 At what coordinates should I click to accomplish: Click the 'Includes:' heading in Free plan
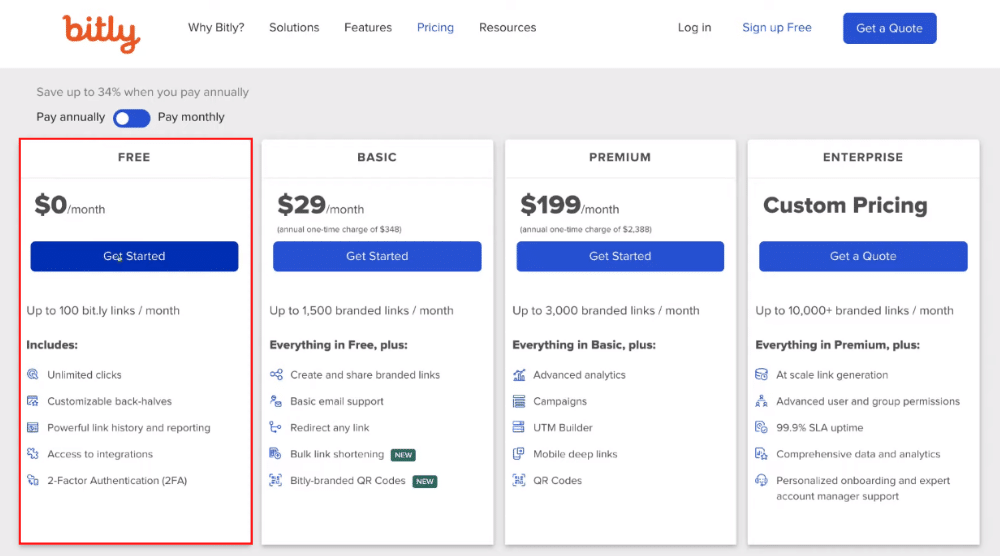click(x=52, y=345)
